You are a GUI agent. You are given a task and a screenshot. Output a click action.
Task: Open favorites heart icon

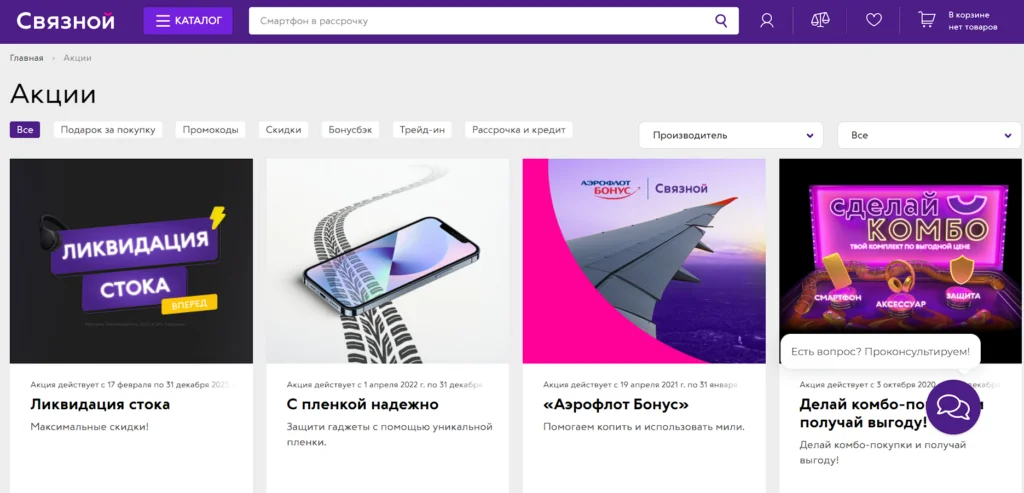point(874,21)
